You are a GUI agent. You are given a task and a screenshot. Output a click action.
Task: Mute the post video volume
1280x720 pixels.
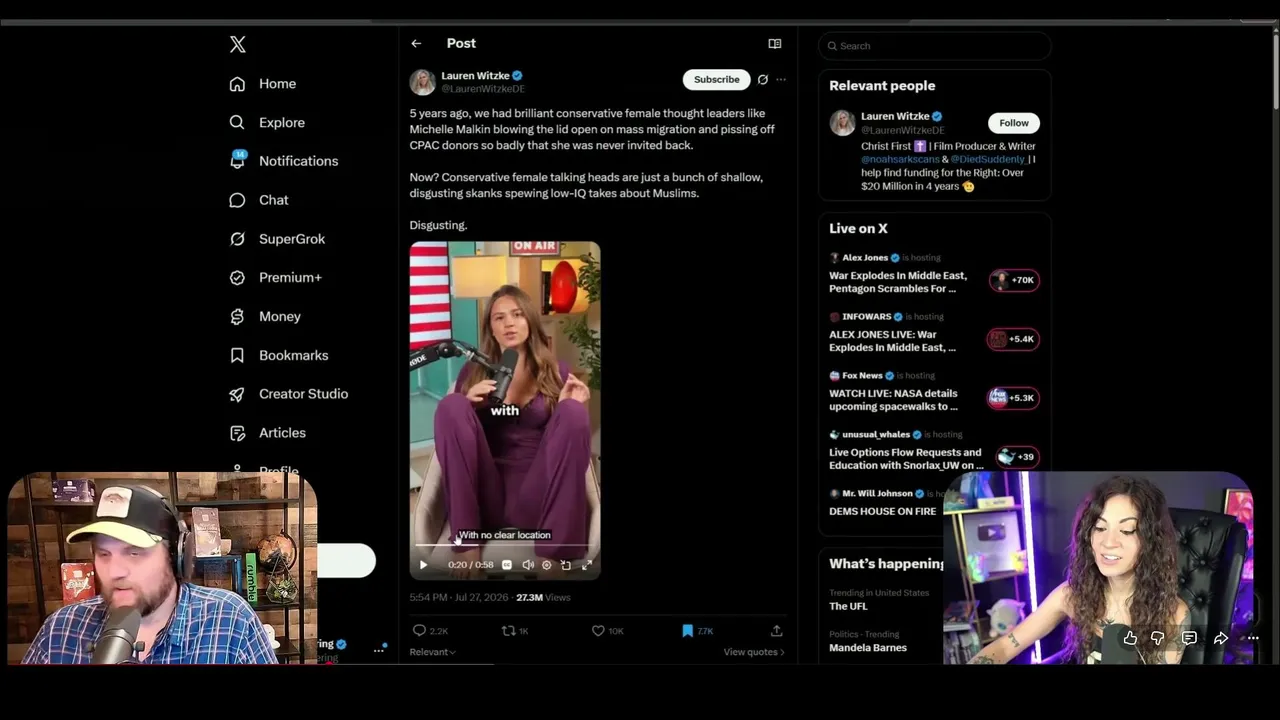tap(528, 565)
